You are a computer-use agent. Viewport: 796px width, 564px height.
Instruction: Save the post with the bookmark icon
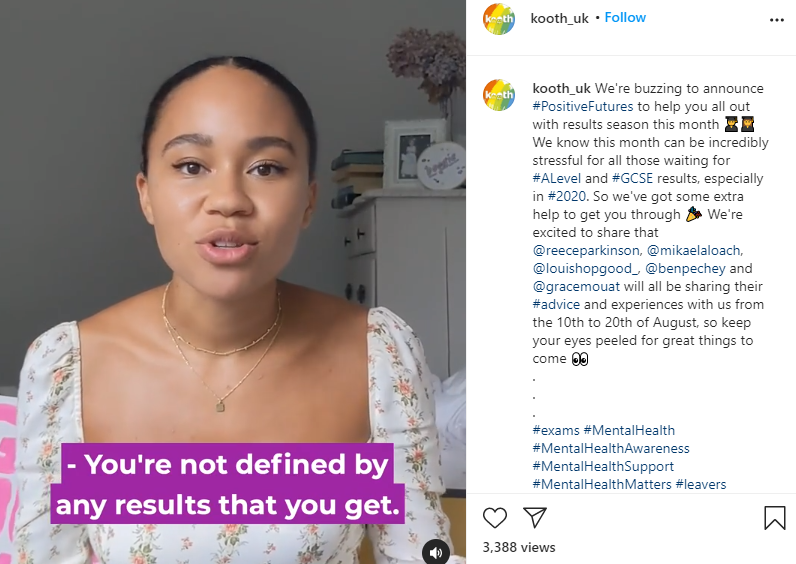[774, 517]
